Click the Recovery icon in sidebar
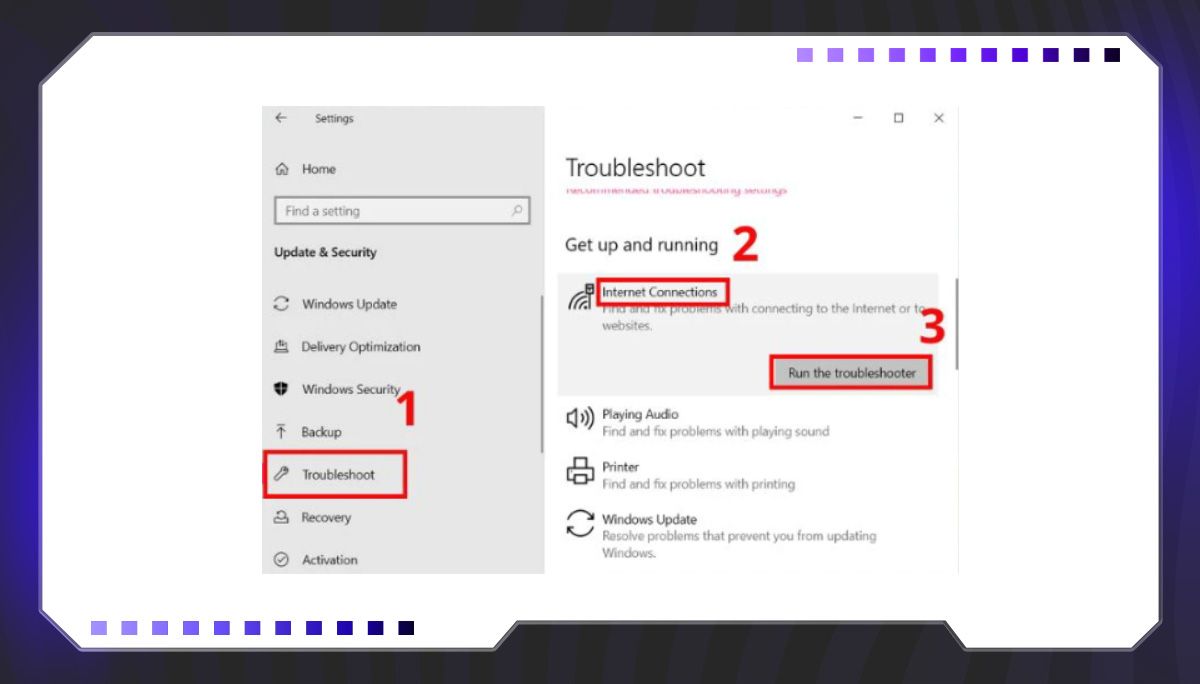The image size is (1200, 684). click(281, 518)
